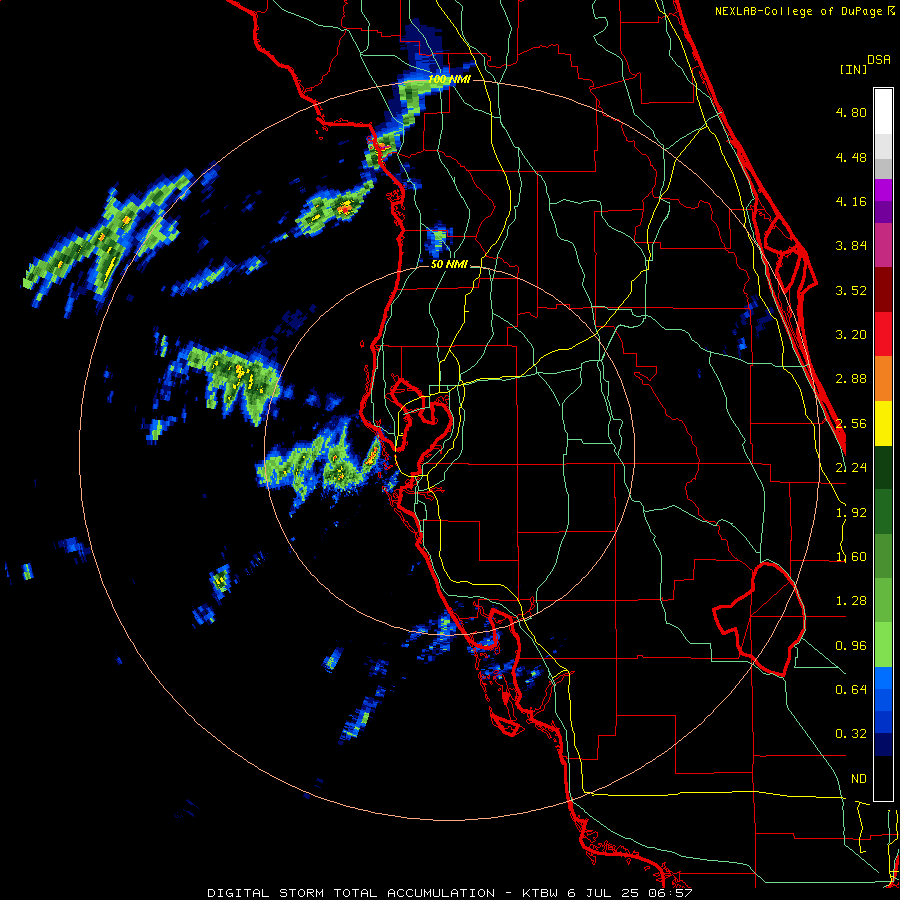Pick the black ND swatch at scale bottom
The image size is (900, 900).
pyautogui.click(x=883, y=778)
